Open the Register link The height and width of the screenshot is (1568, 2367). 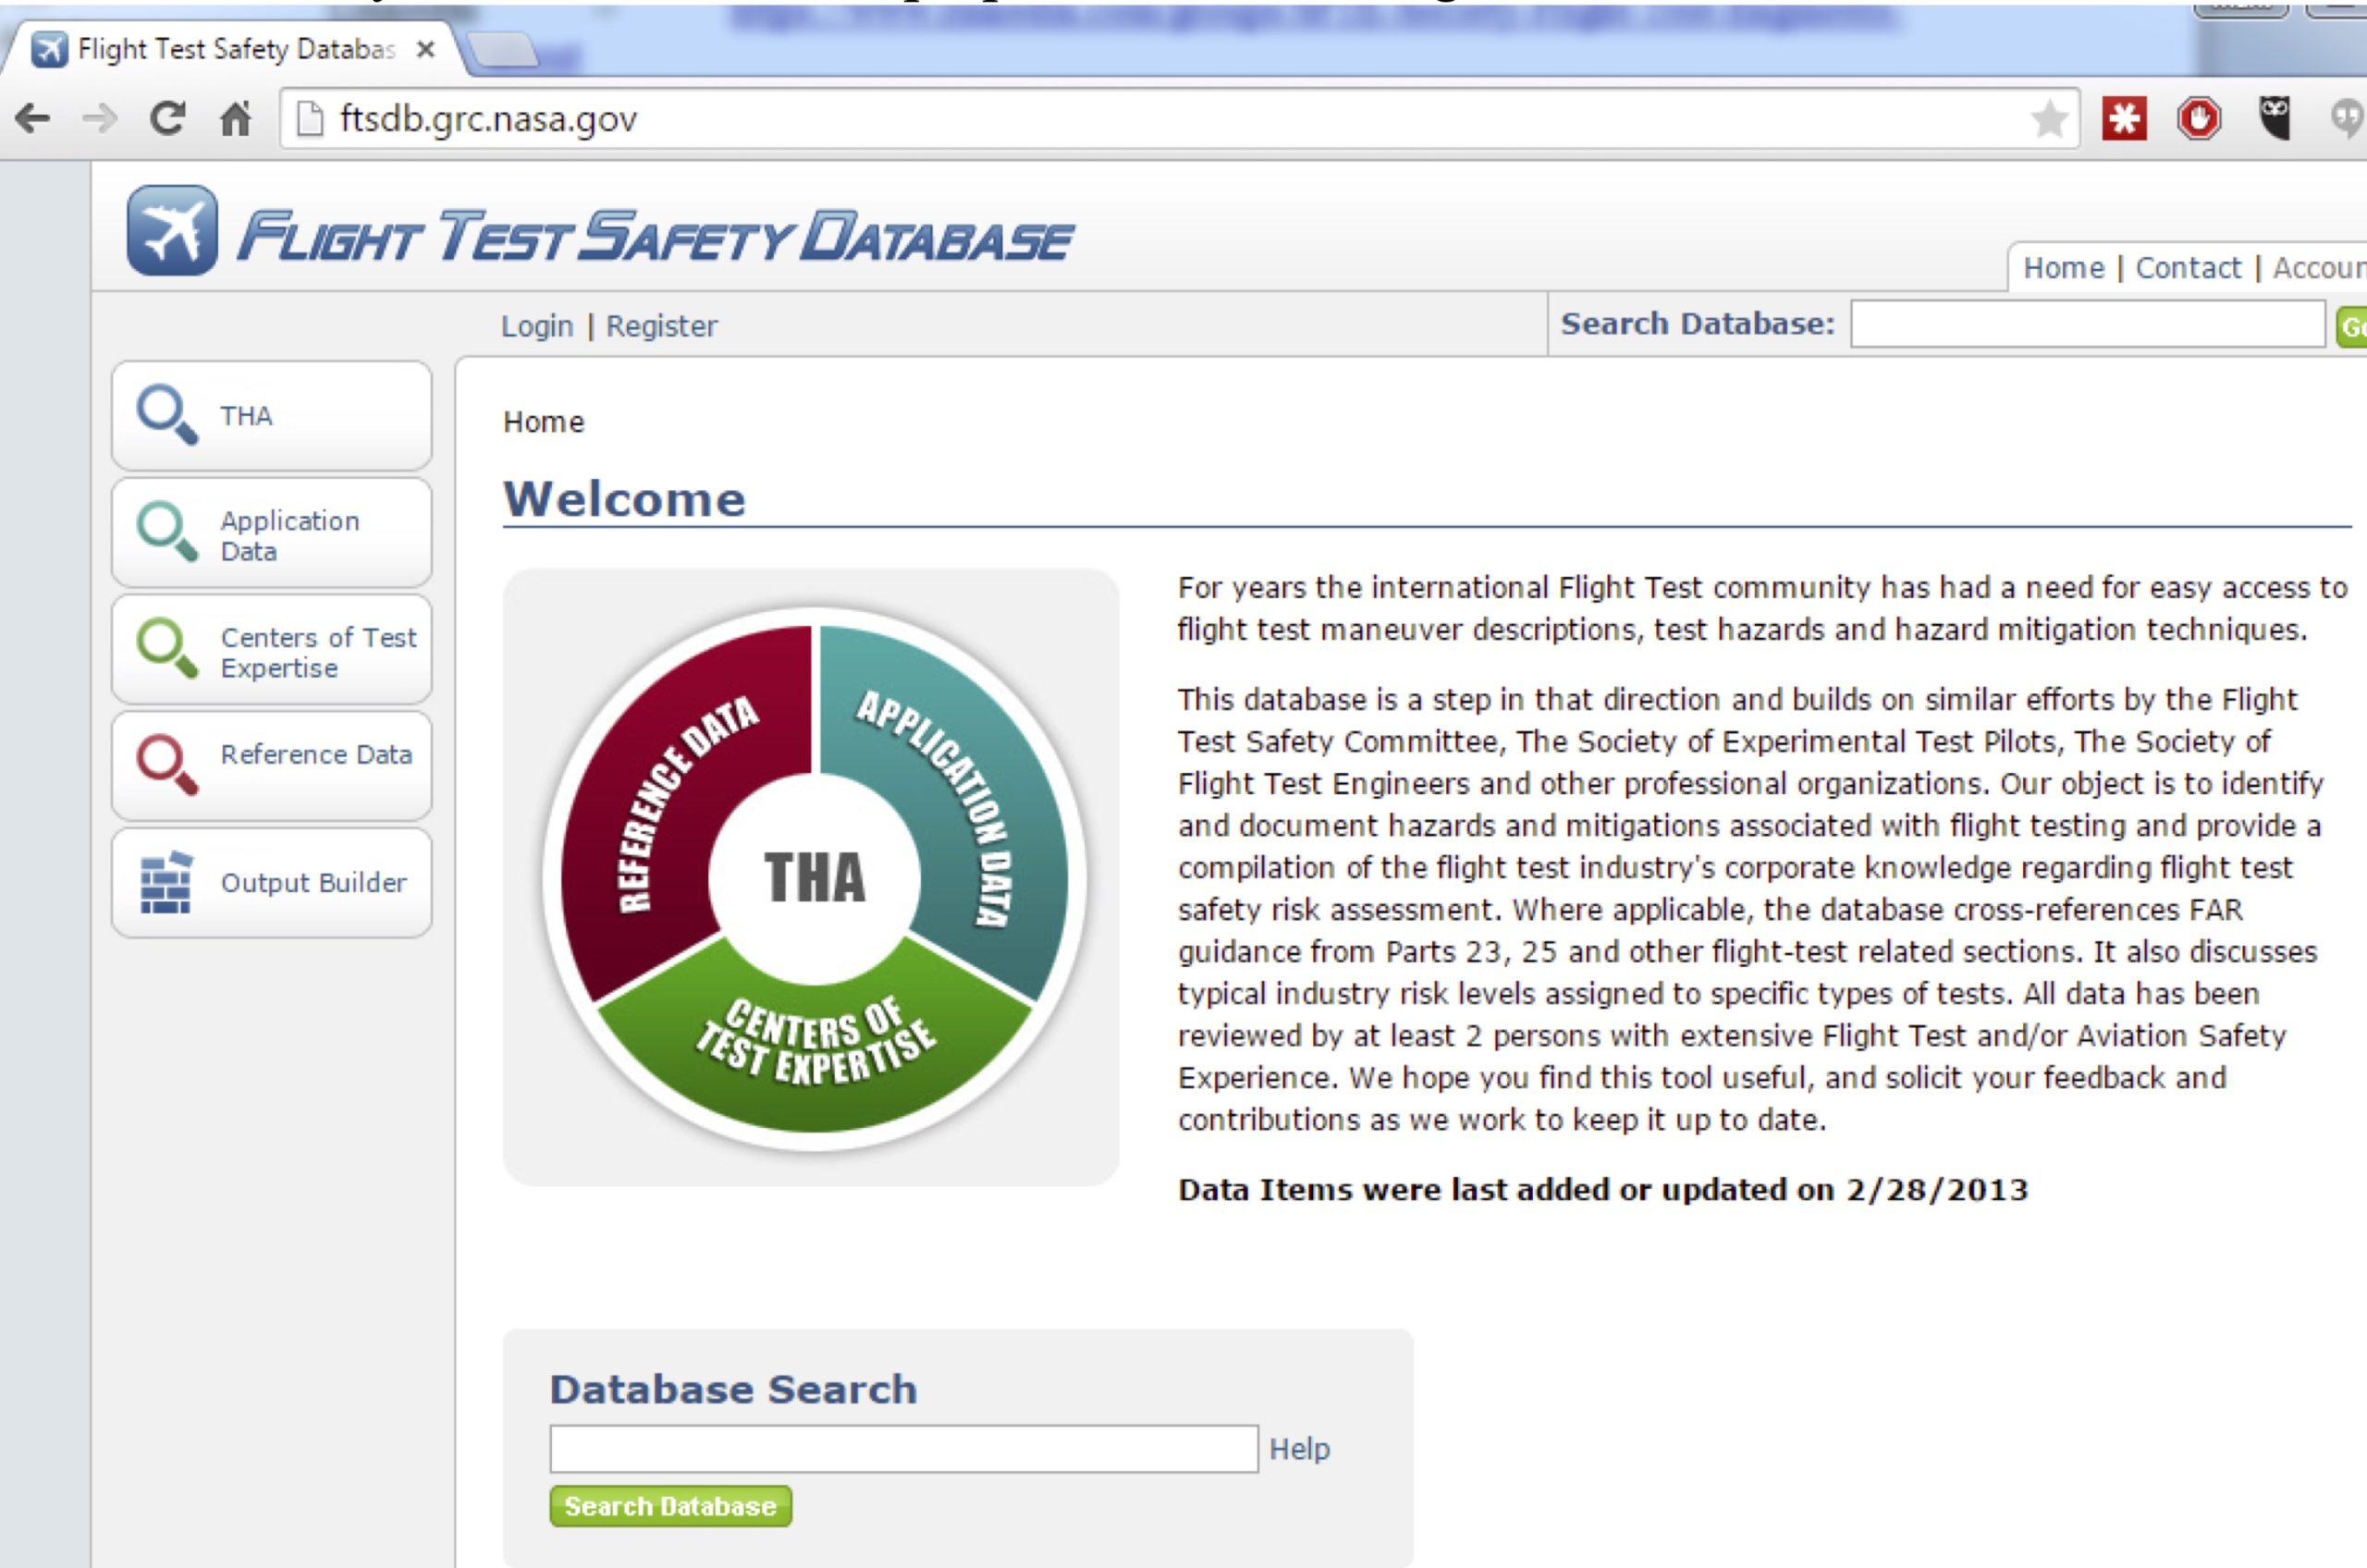click(x=661, y=326)
